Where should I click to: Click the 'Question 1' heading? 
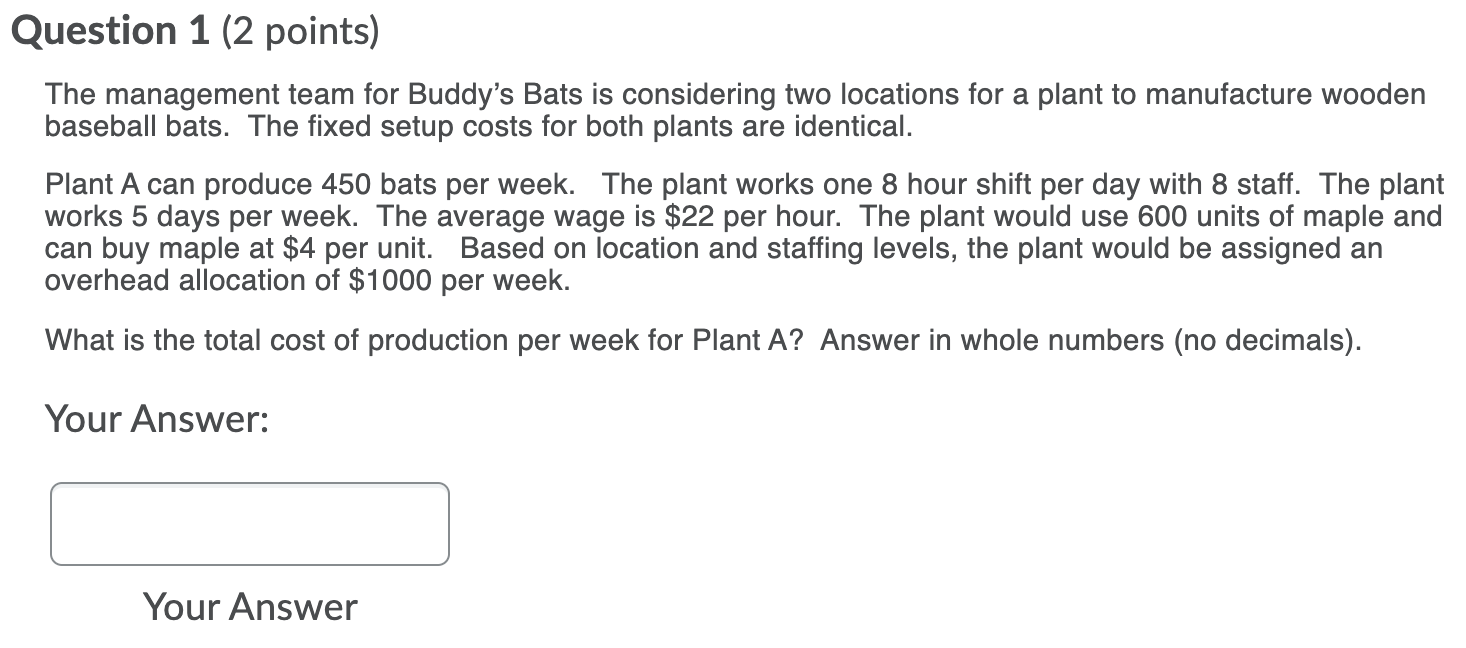point(110,29)
